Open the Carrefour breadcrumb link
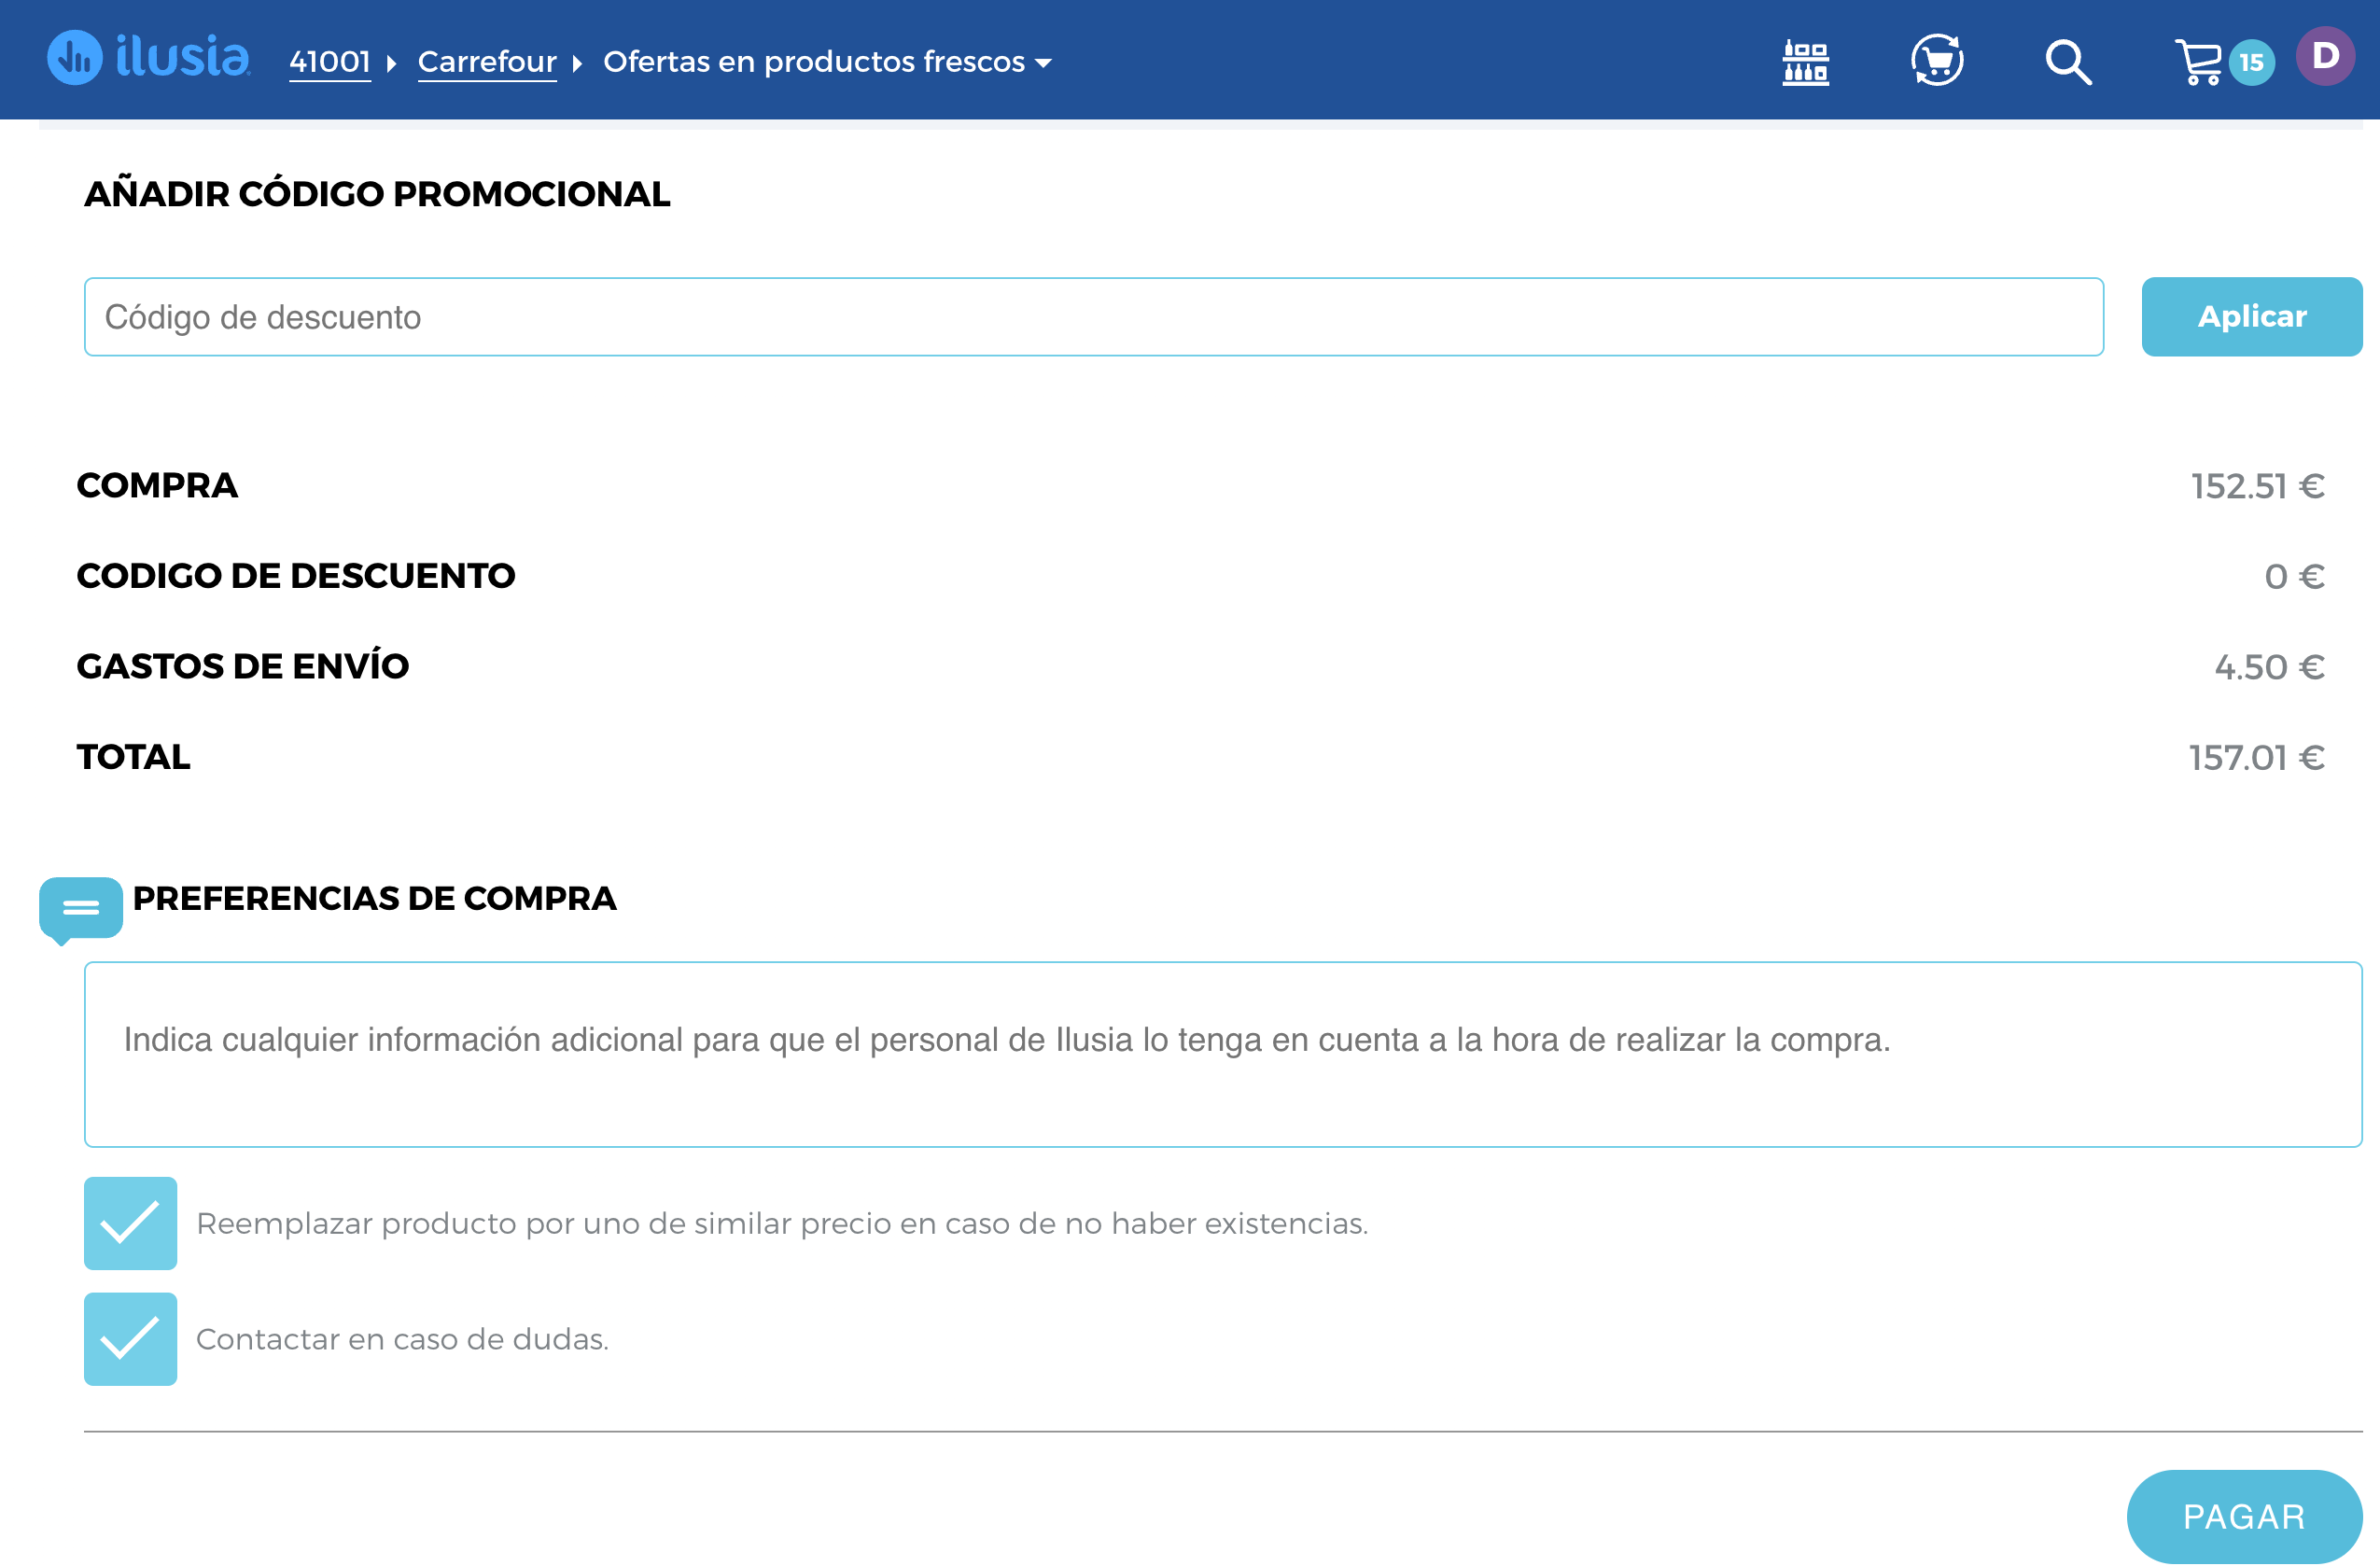 click(x=487, y=62)
